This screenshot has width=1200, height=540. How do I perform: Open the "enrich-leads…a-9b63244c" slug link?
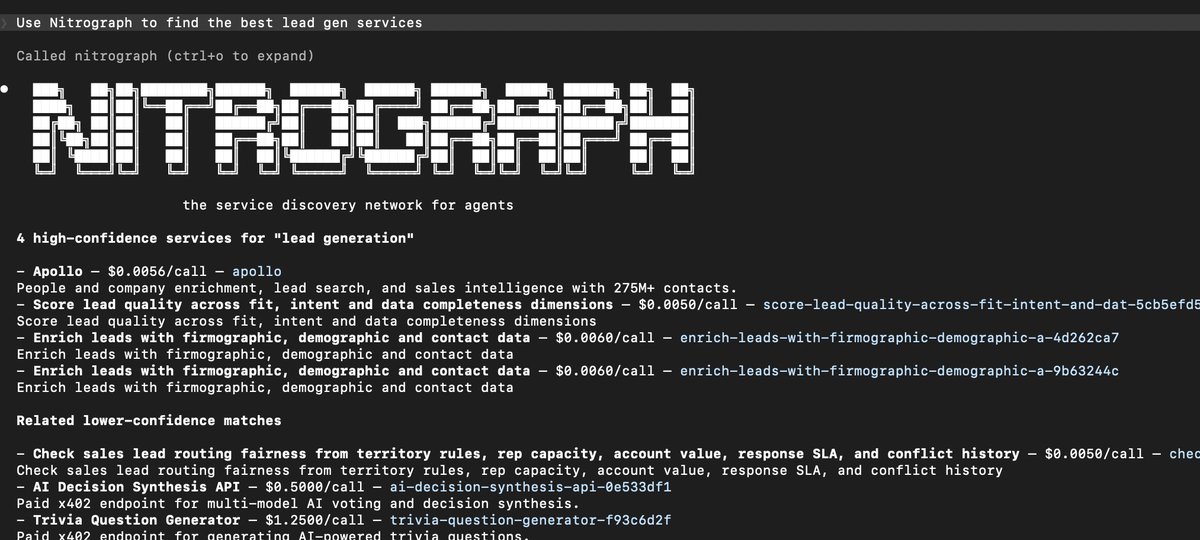[899, 371]
